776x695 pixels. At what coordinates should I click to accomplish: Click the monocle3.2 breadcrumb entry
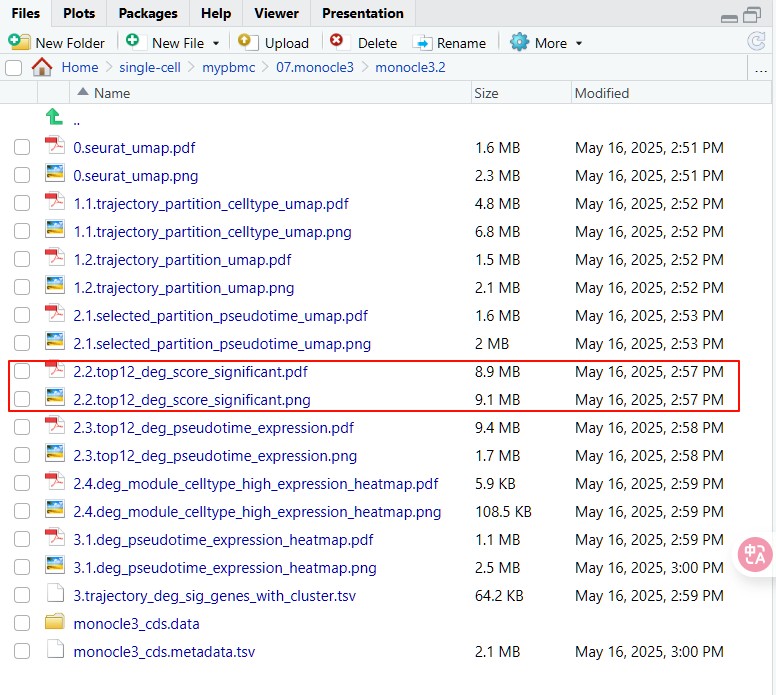click(410, 67)
